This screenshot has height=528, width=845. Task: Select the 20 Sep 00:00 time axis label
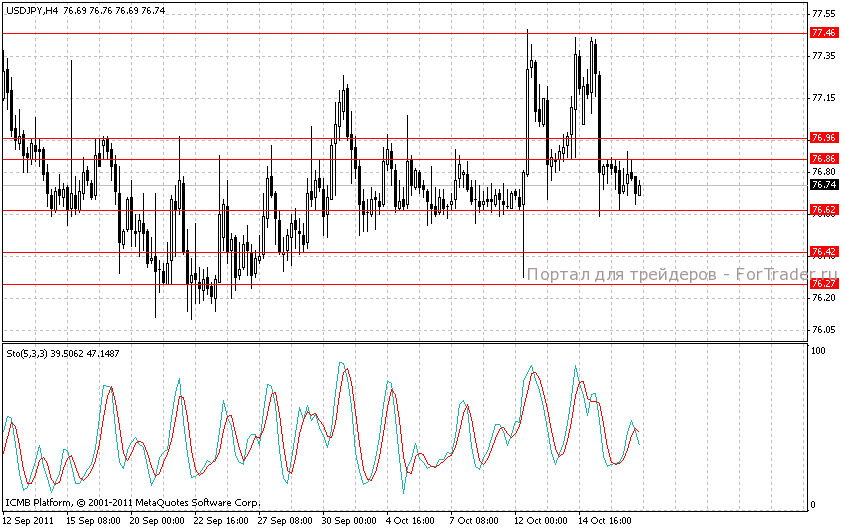pos(157,520)
